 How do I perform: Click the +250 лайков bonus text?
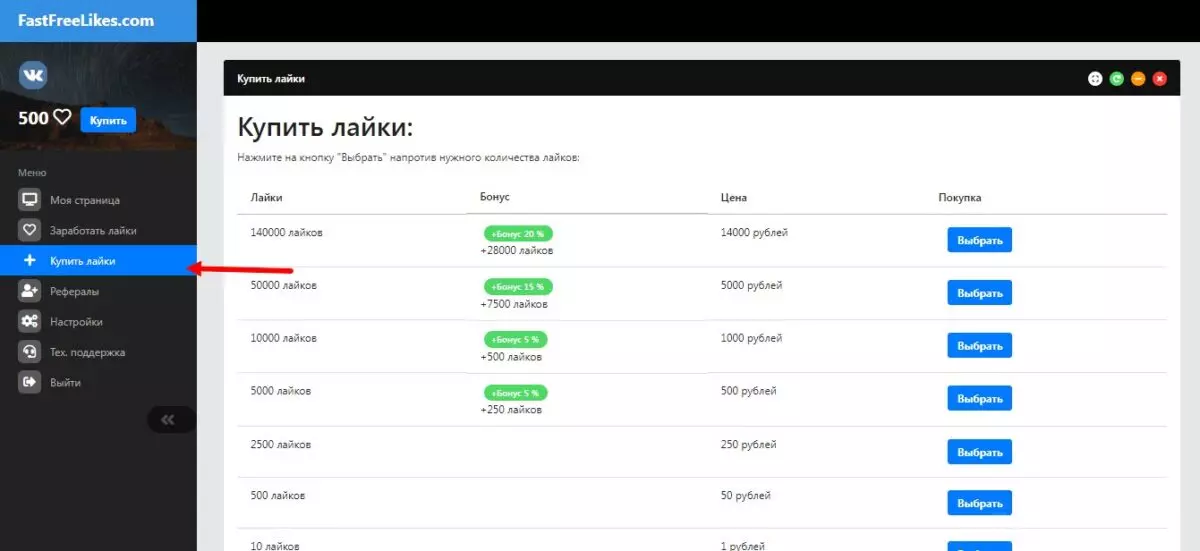511,410
